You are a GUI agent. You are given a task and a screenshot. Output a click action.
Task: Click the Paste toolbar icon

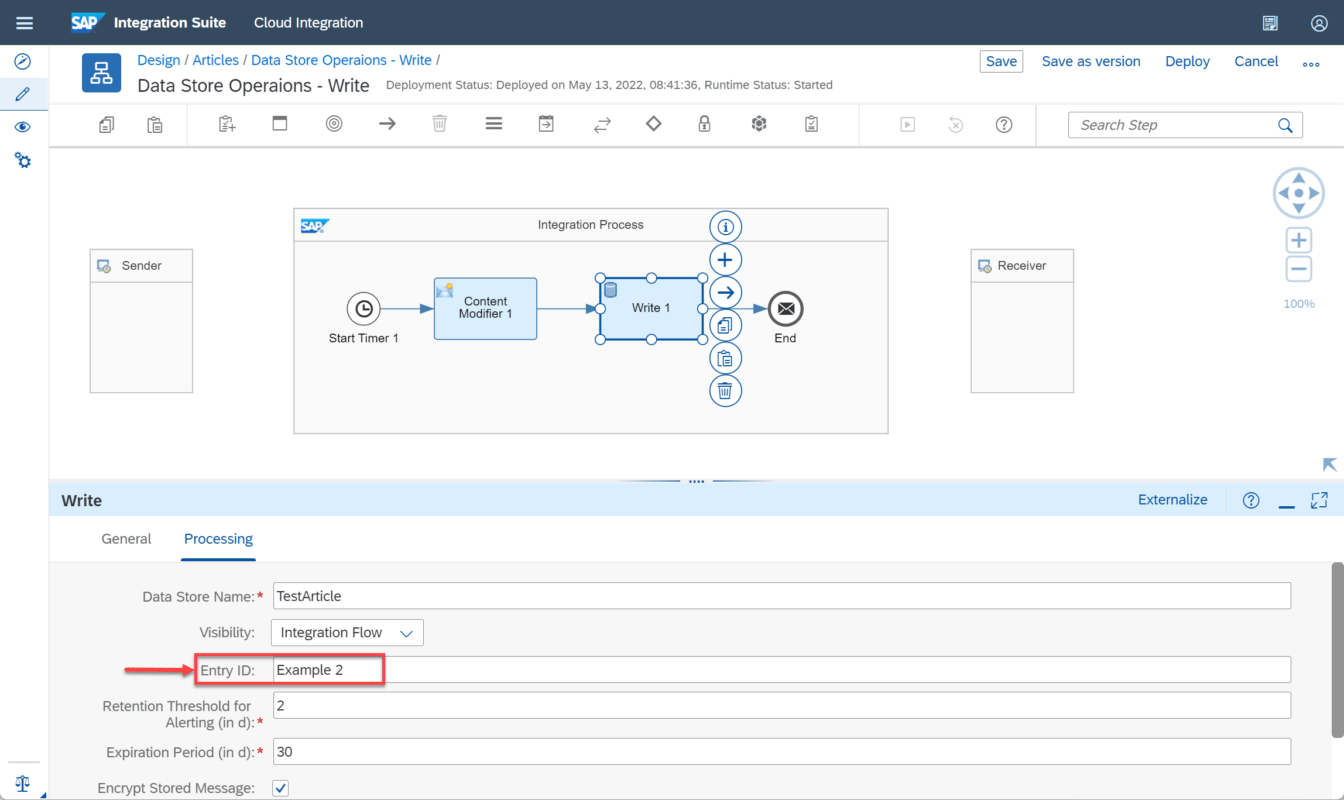(155, 124)
